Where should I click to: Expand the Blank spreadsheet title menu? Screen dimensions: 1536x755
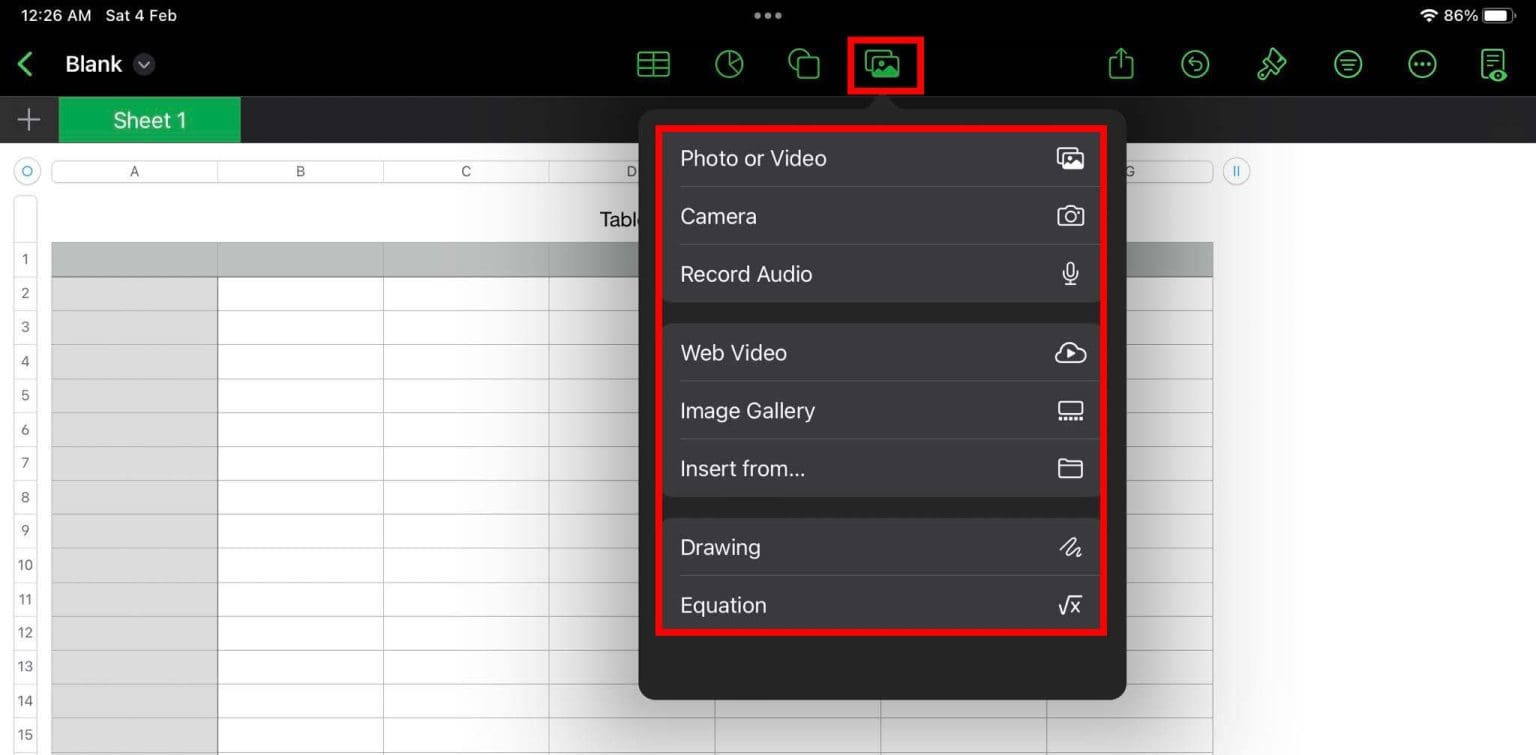coord(142,63)
